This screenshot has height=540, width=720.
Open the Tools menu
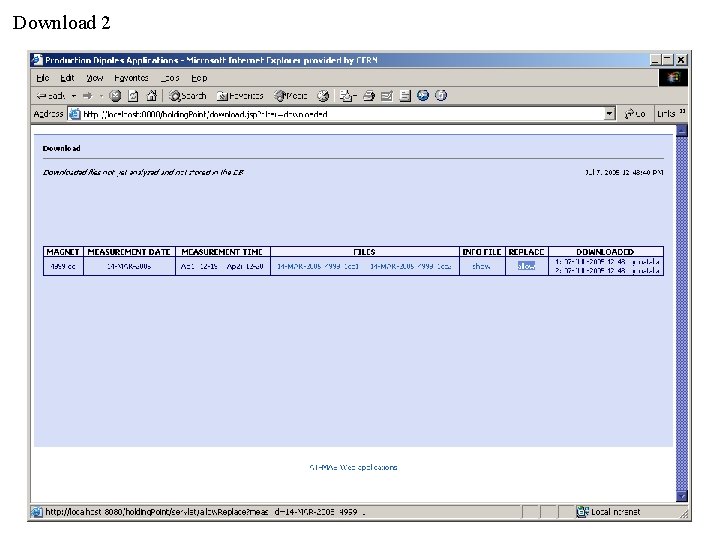(x=170, y=78)
